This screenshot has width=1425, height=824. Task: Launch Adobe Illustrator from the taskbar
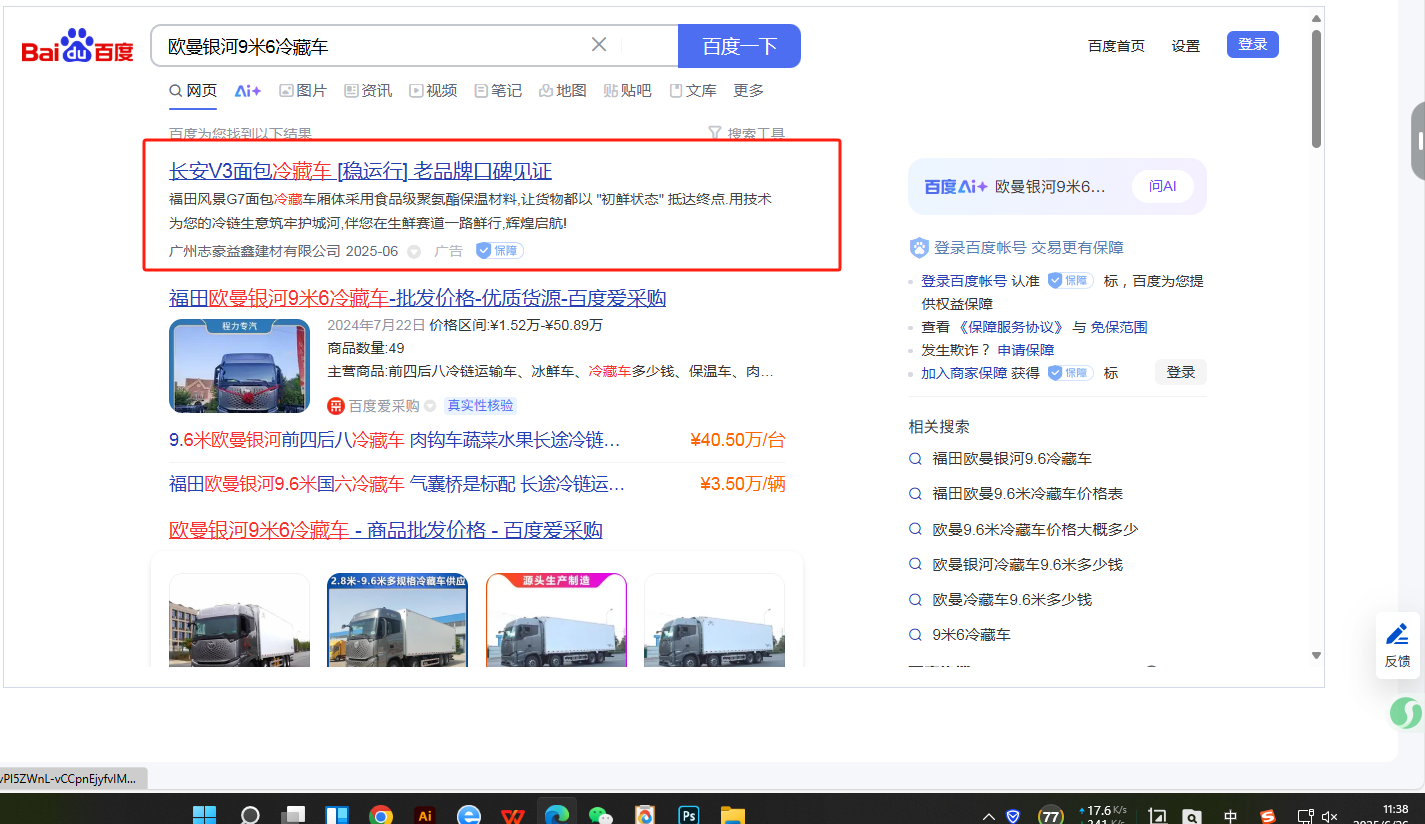[x=423, y=815]
